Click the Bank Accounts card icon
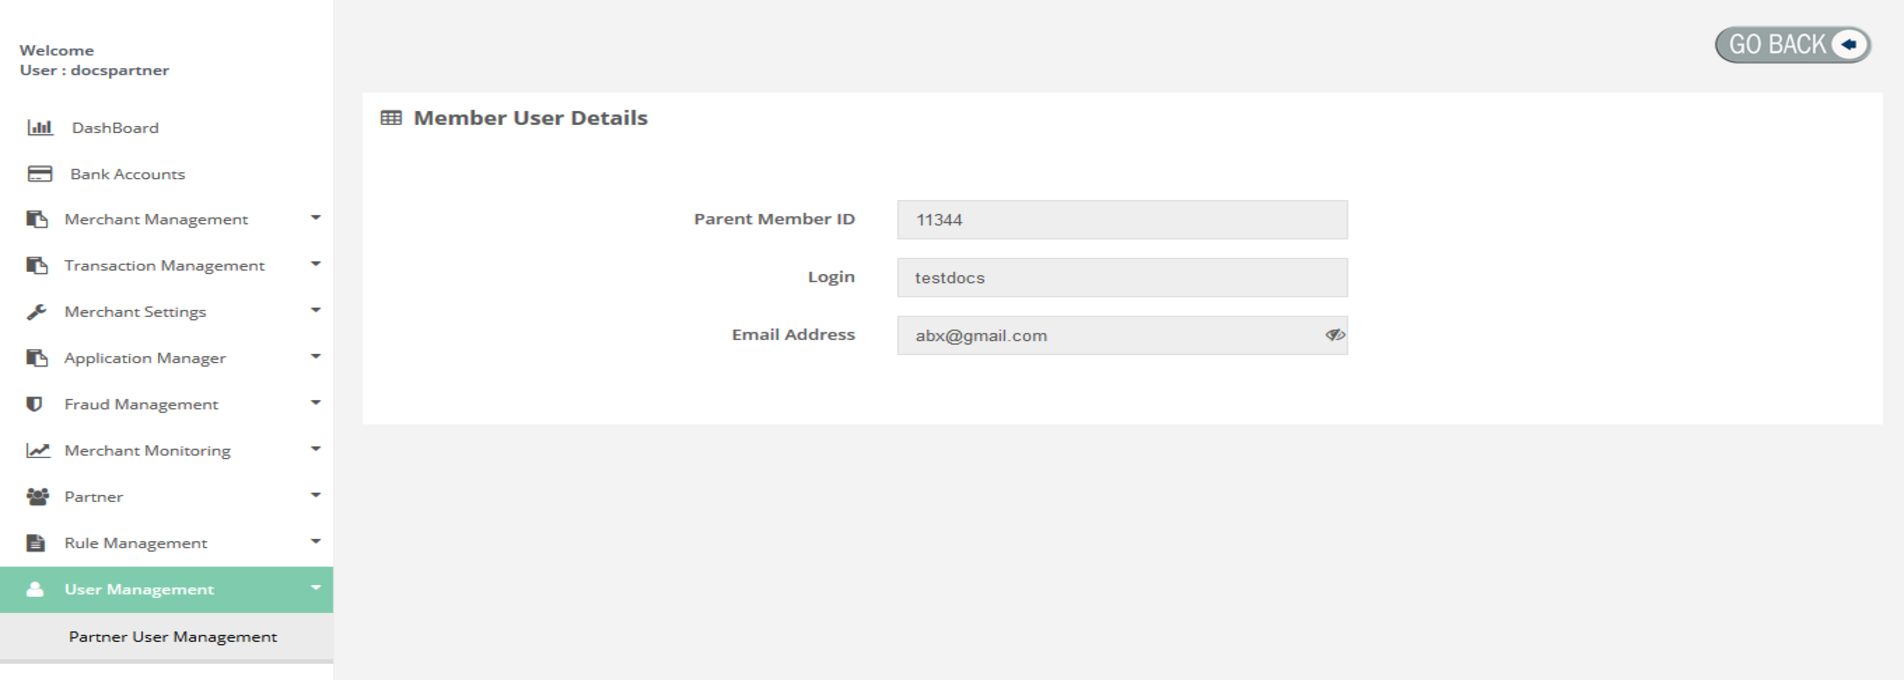Viewport: 1904px width, 680px height. point(40,174)
